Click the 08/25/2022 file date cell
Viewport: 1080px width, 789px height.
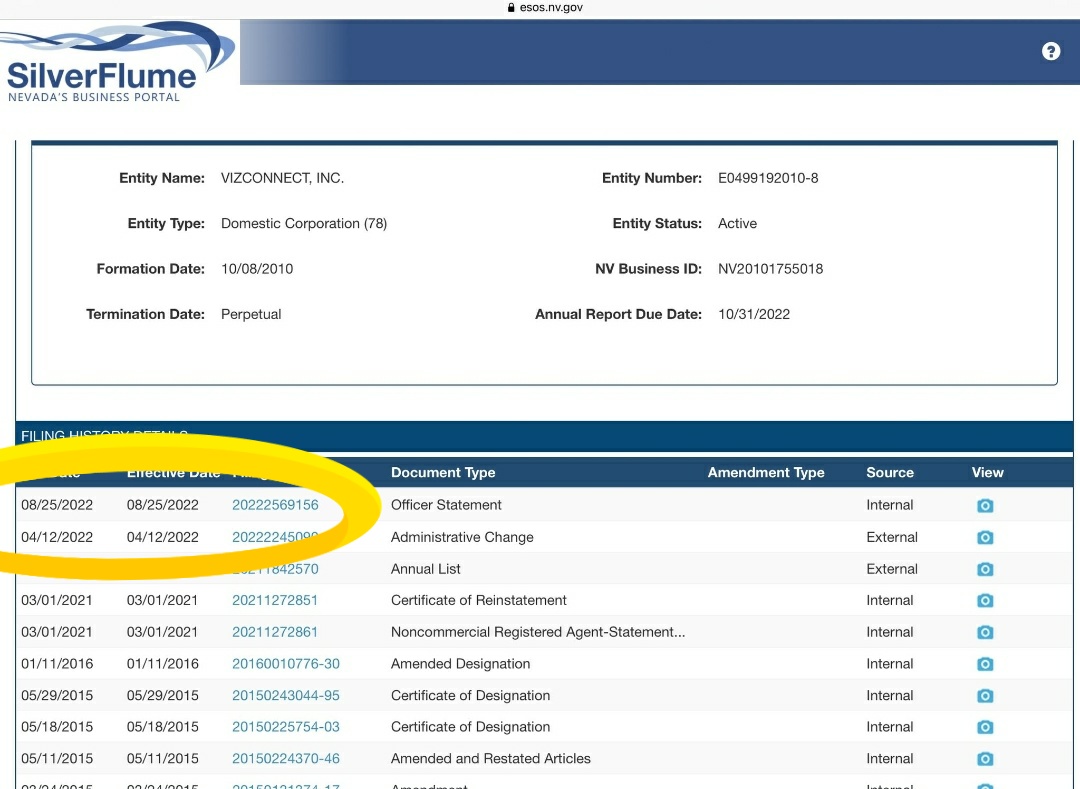pyautogui.click(x=56, y=505)
